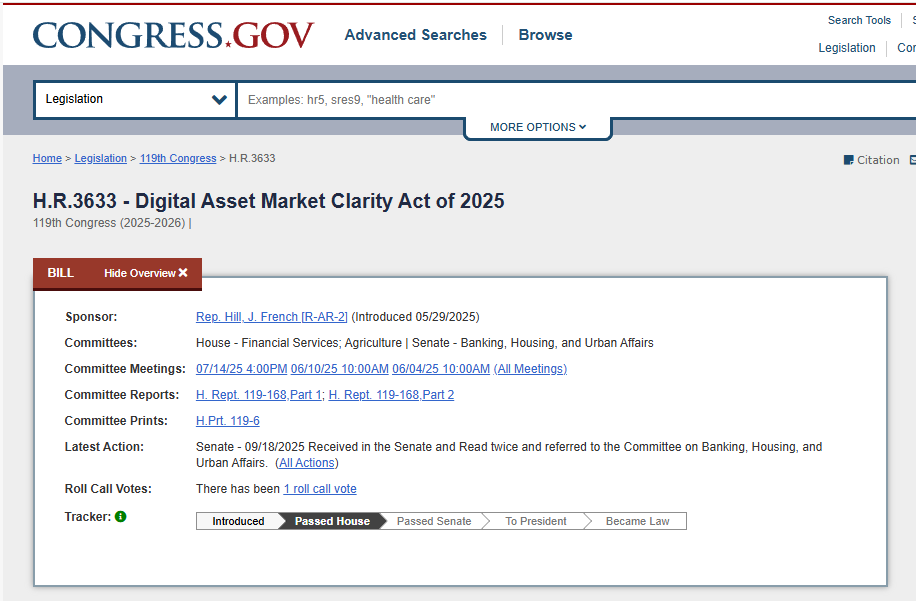Select the BILL tab
The image size is (916, 601).
tap(61, 273)
